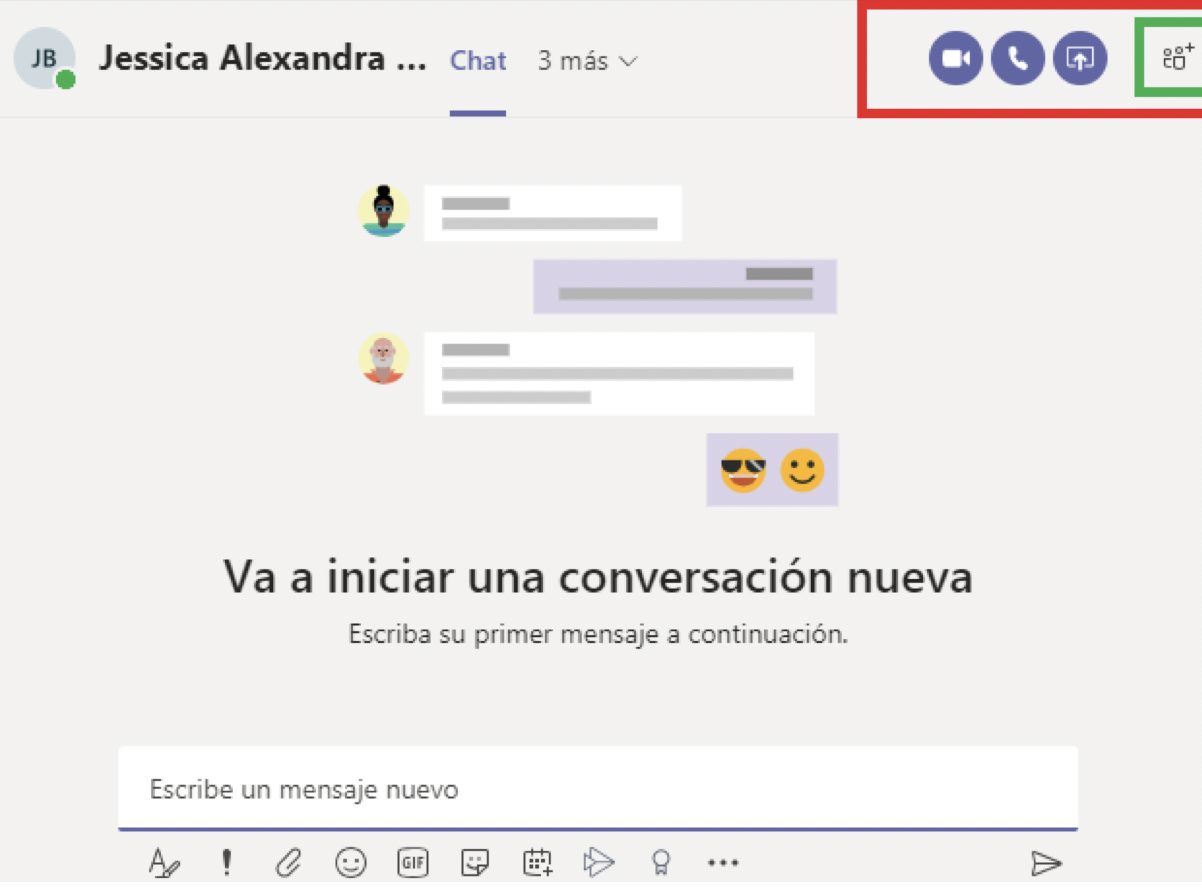Open the sticker picker
Screen dimensions: 1202x890
point(475,862)
